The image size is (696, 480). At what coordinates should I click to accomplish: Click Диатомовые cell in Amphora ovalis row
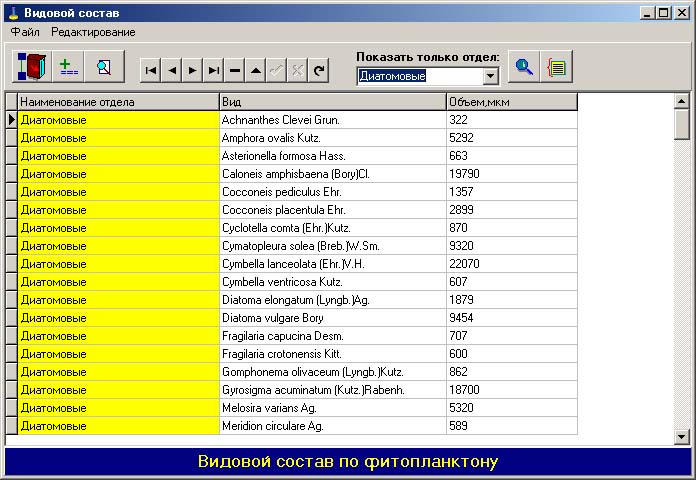(x=118, y=138)
